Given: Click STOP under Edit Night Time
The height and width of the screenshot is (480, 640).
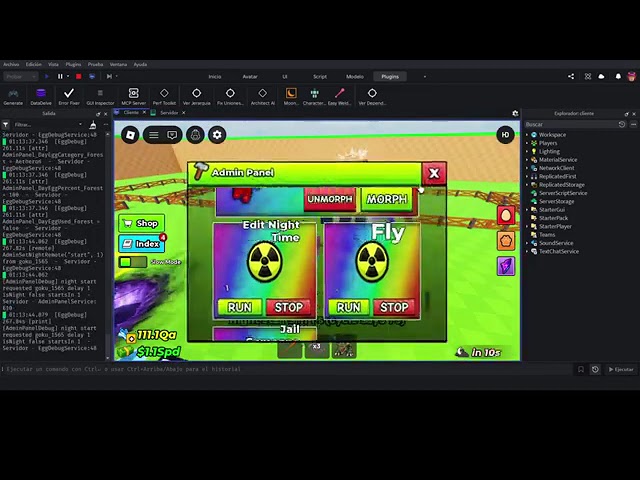Looking at the screenshot, I should [289, 307].
